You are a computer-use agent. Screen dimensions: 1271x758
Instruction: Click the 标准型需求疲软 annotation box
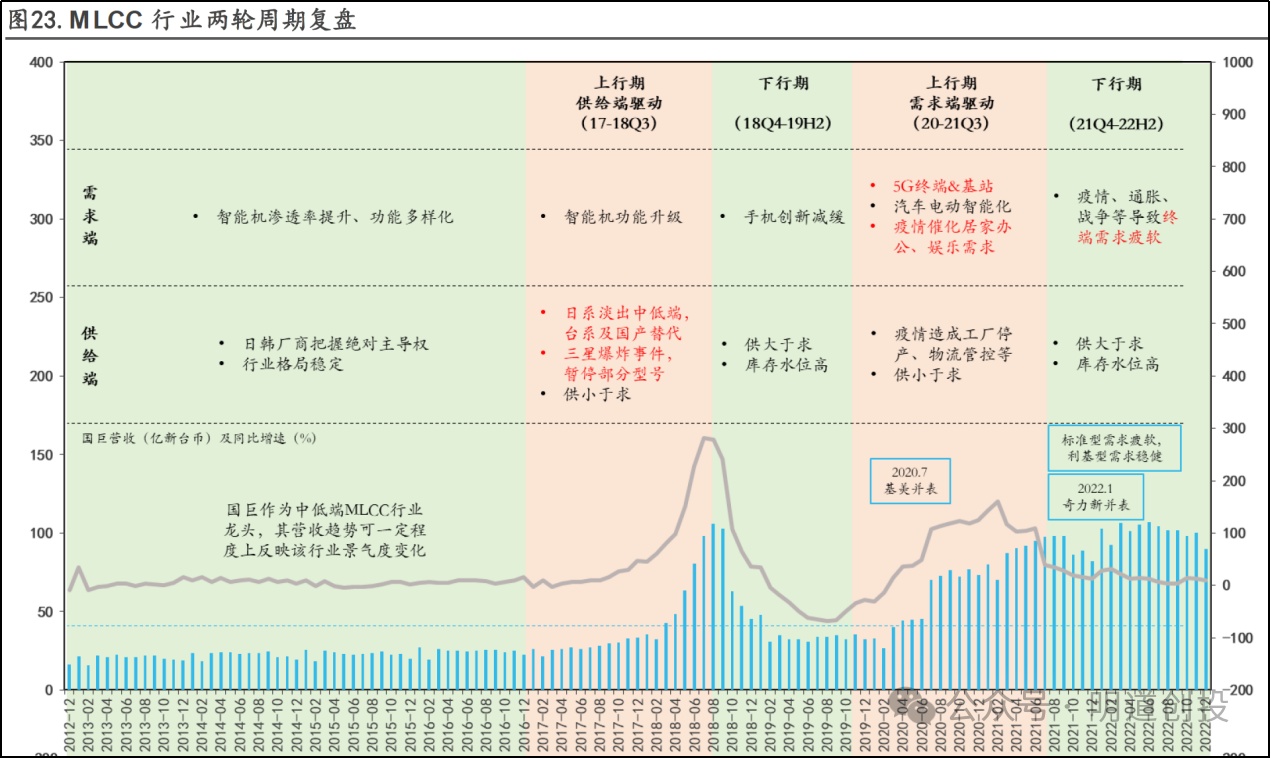1115,448
